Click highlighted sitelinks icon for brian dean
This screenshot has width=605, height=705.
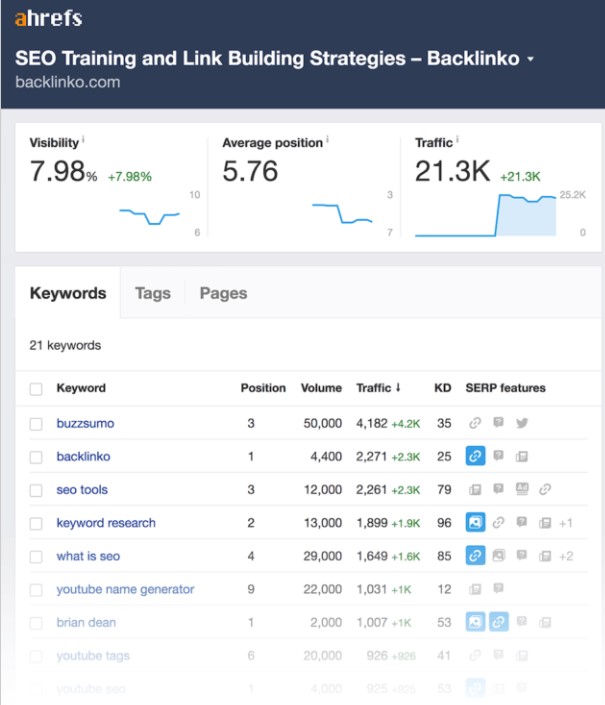(x=499, y=622)
